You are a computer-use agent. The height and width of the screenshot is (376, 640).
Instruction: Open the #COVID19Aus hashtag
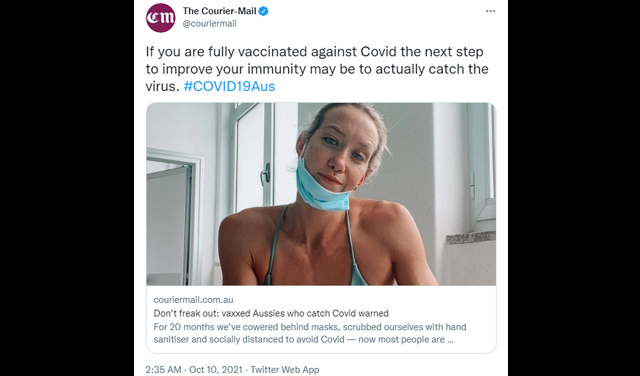pos(229,86)
